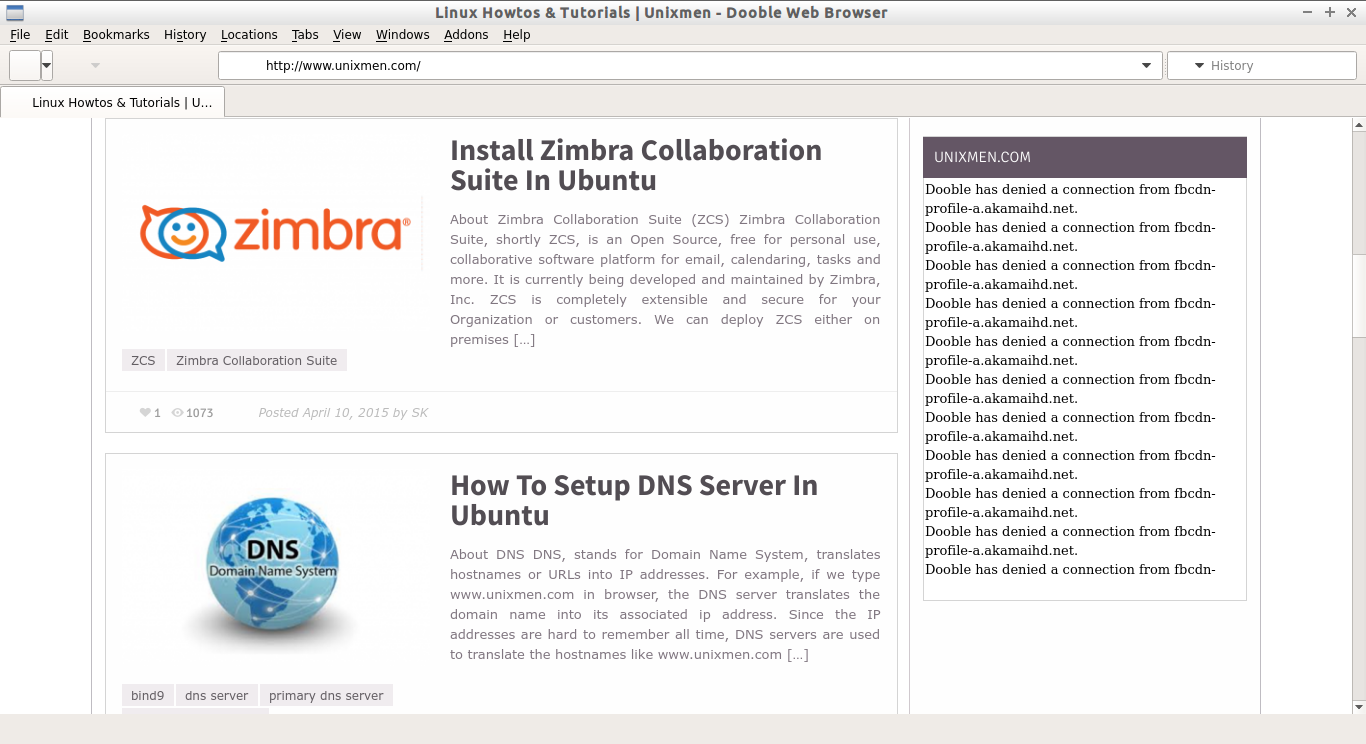Click the vertical scrollbar down arrow
This screenshot has width=1366, height=744.
pyautogui.click(x=1359, y=707)
